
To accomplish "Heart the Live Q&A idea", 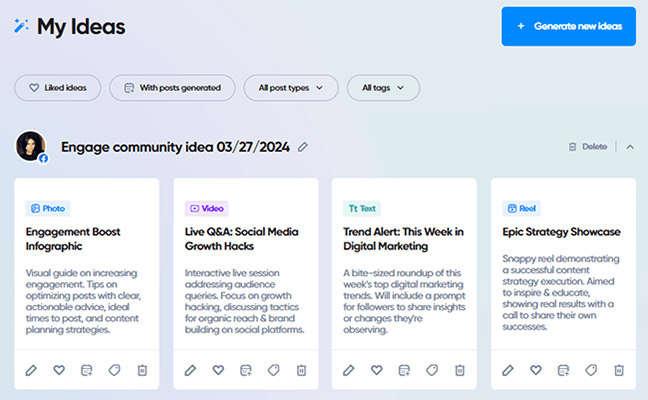I will 218,370.
